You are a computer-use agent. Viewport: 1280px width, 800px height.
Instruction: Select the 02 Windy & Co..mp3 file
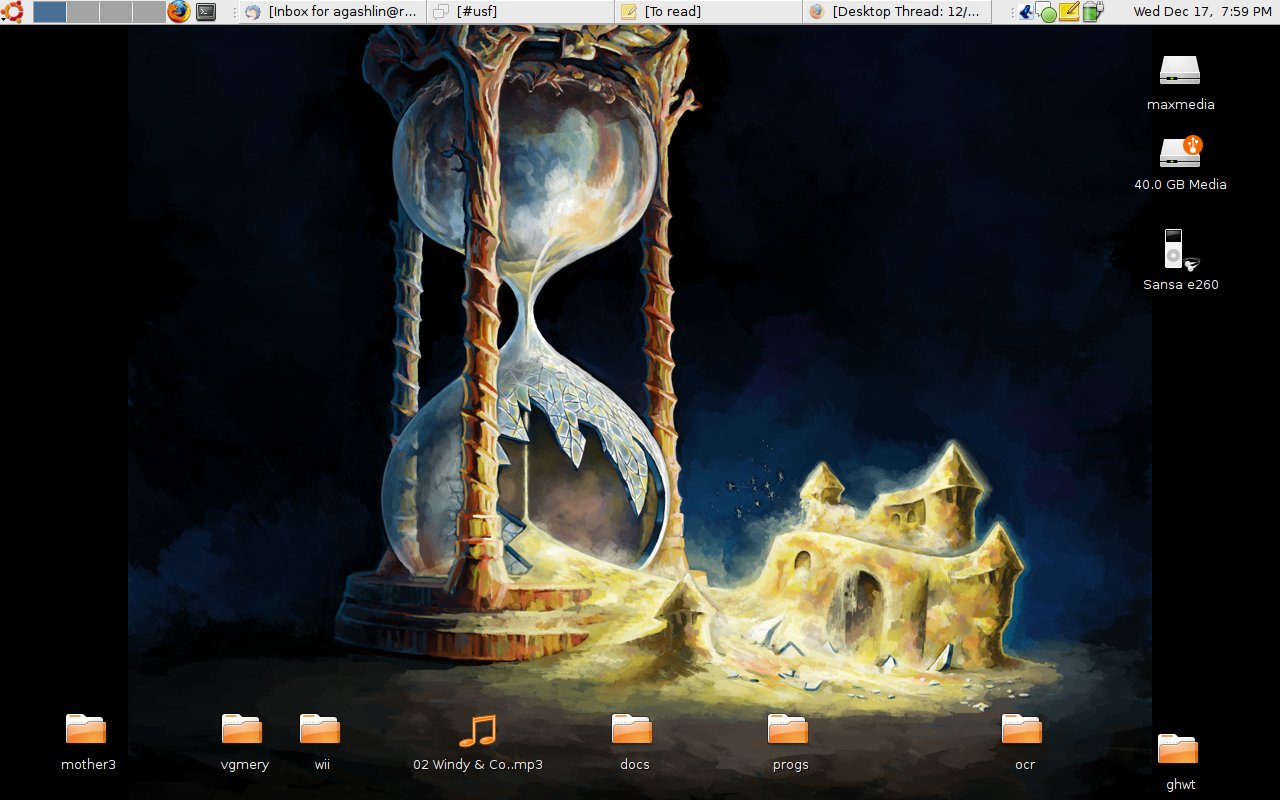click(x=478, y=742)
